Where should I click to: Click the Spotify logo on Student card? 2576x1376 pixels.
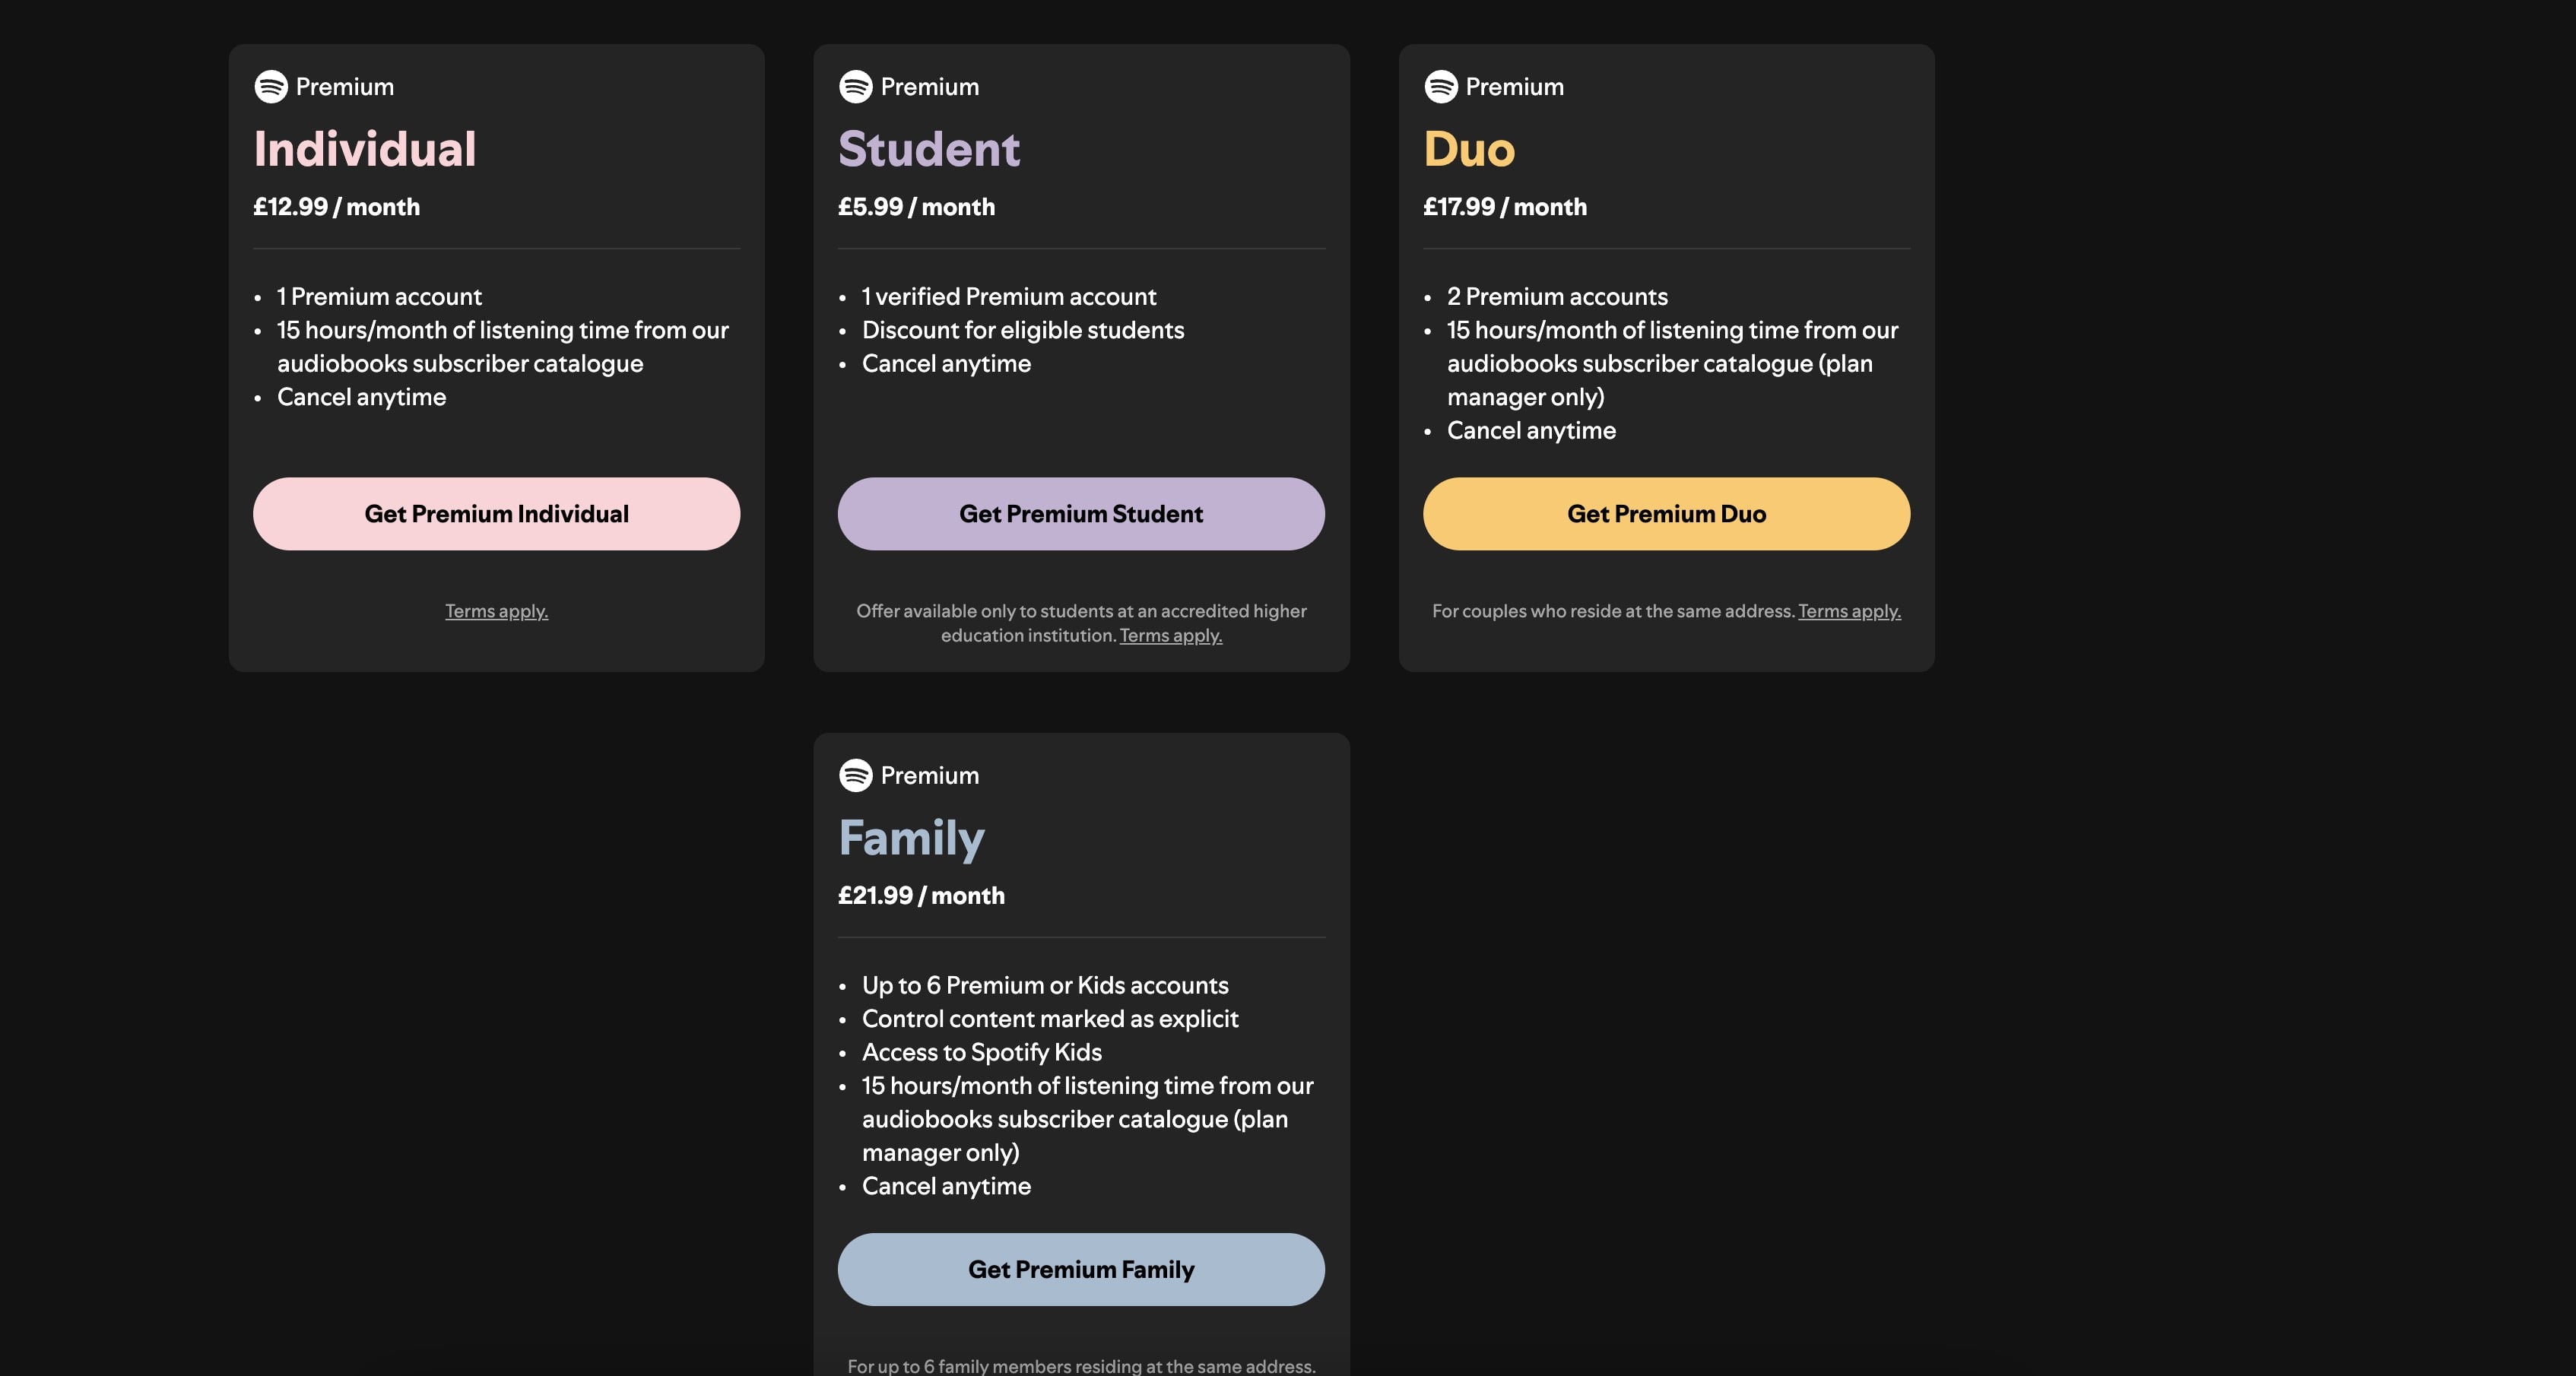[856, 87]
